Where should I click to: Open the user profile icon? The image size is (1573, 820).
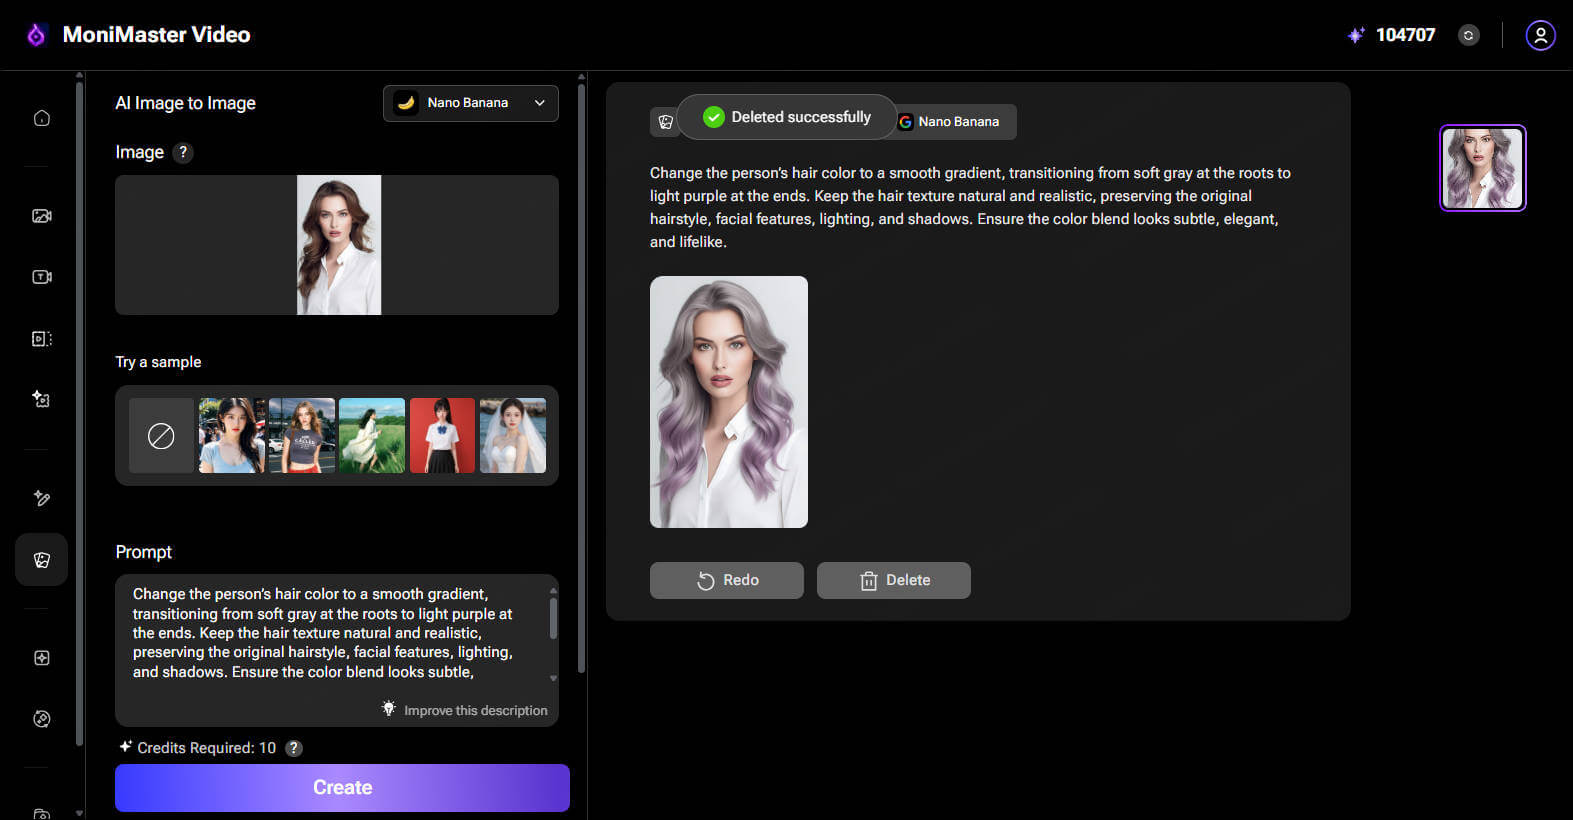click(1541, 35)
